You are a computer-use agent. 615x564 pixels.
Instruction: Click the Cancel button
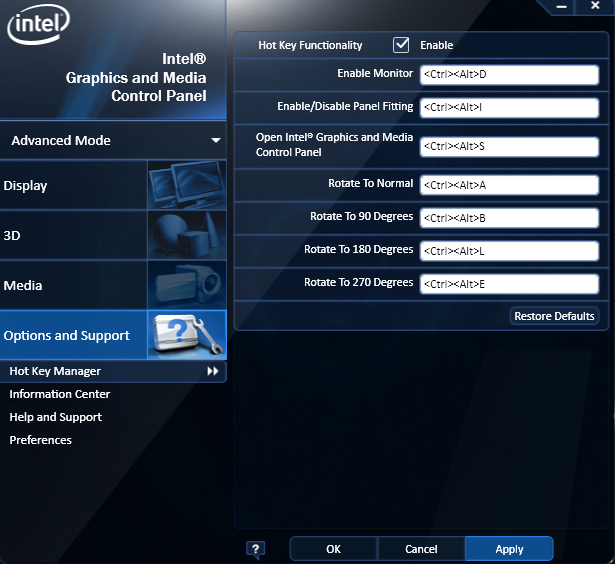click(421, 549)
